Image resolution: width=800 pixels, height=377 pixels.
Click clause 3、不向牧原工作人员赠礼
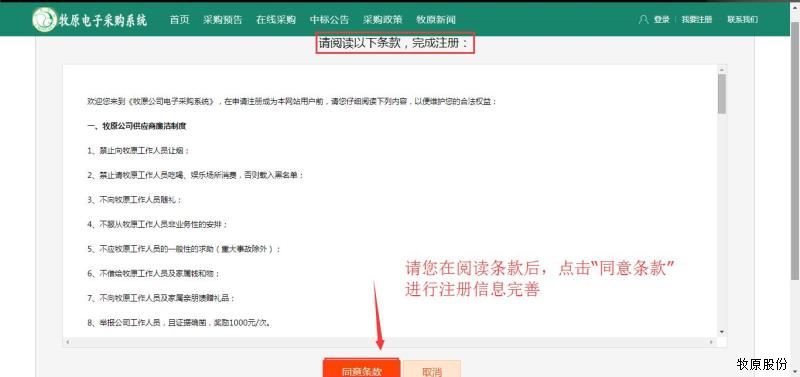coord(134,199)
